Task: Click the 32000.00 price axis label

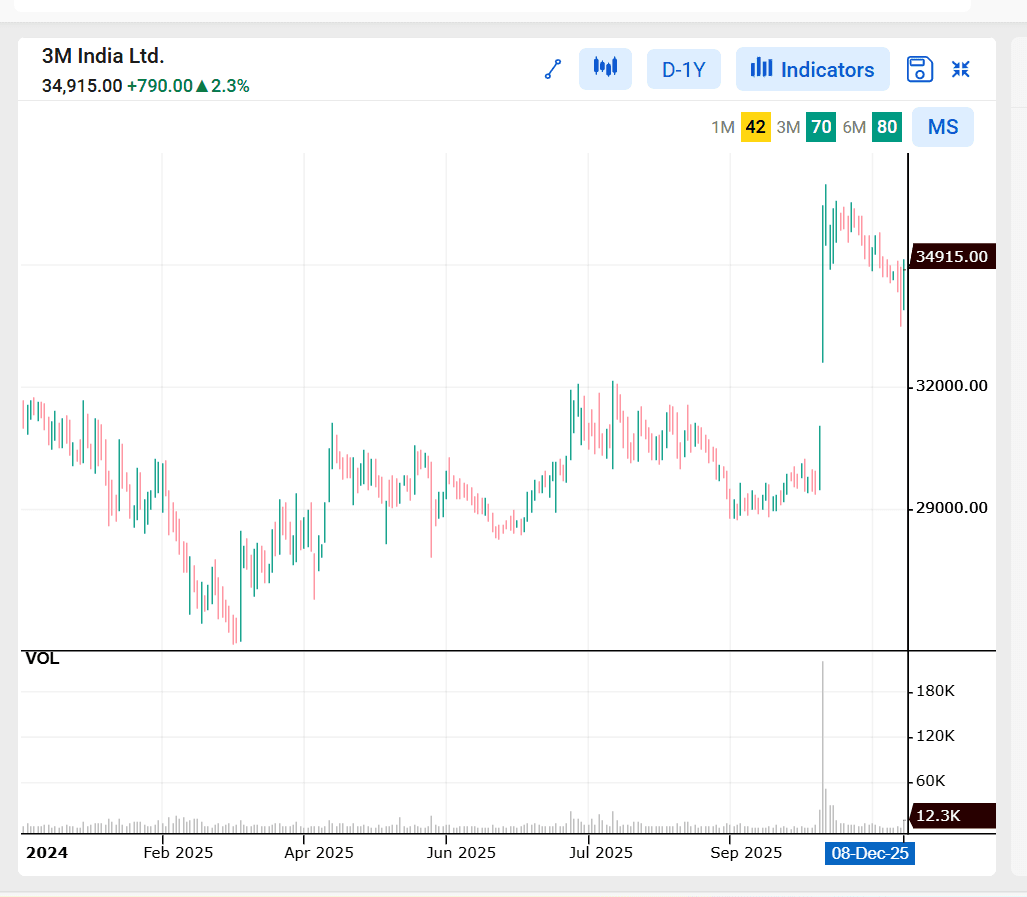Action: tap(952, 386)
